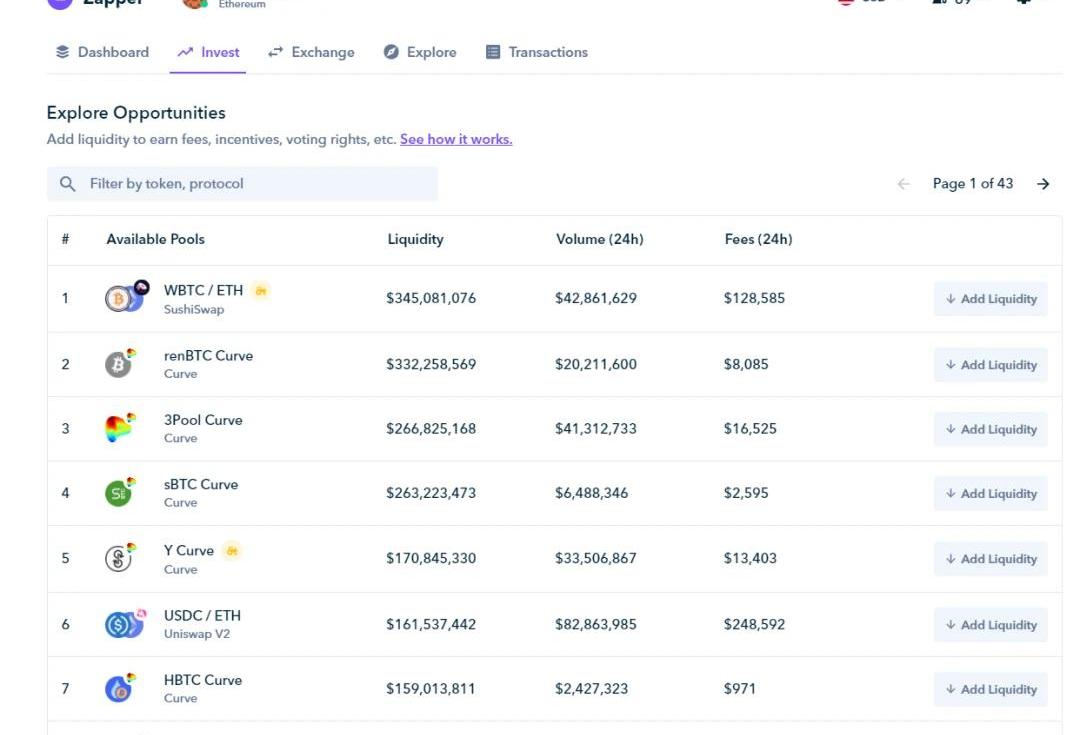
Task: Click the HBTC Curve pool icon
Action: point(119,689)
